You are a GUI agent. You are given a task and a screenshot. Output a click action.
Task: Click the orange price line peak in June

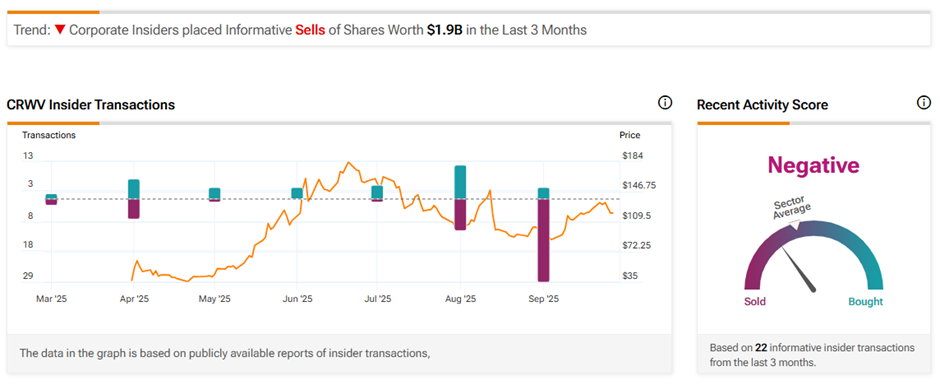348,163
